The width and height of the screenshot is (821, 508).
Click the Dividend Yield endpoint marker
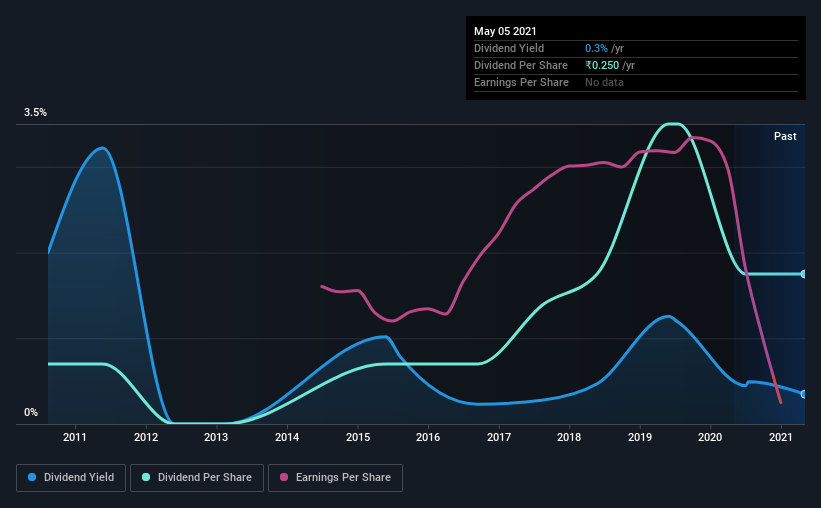pyautogui.click(x=803, y=394)
